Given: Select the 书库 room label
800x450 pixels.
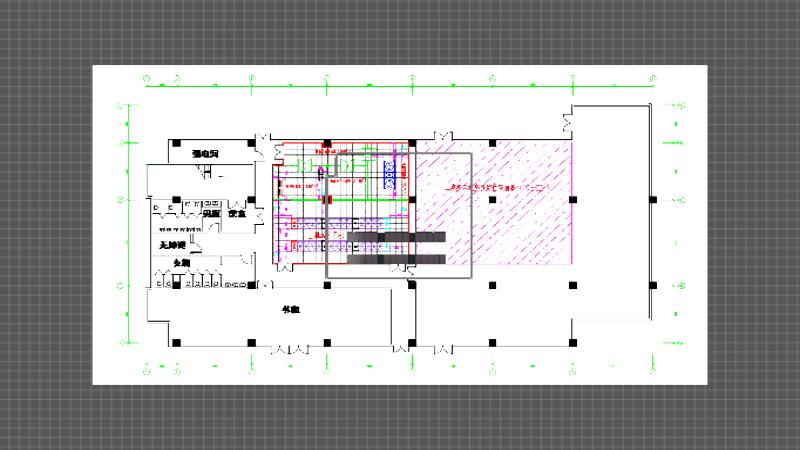Looking at the screenshot, I should click(289, 310).
